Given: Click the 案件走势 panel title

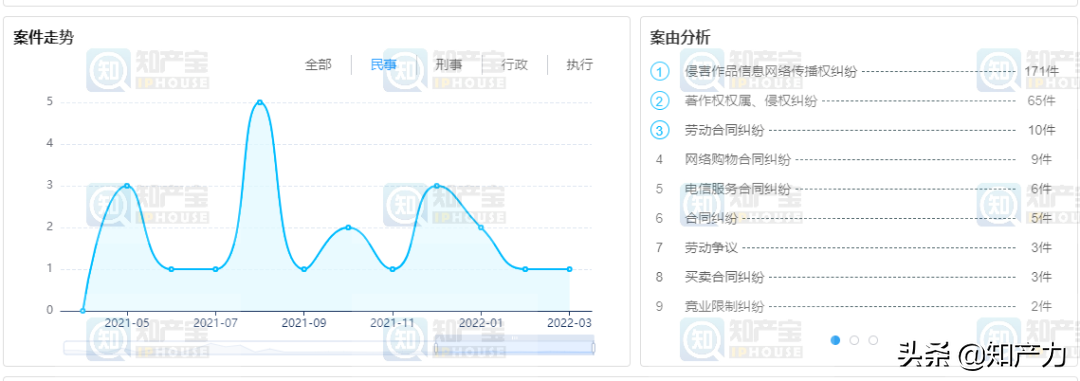Looking at the screenshot, I should [43, 38].
